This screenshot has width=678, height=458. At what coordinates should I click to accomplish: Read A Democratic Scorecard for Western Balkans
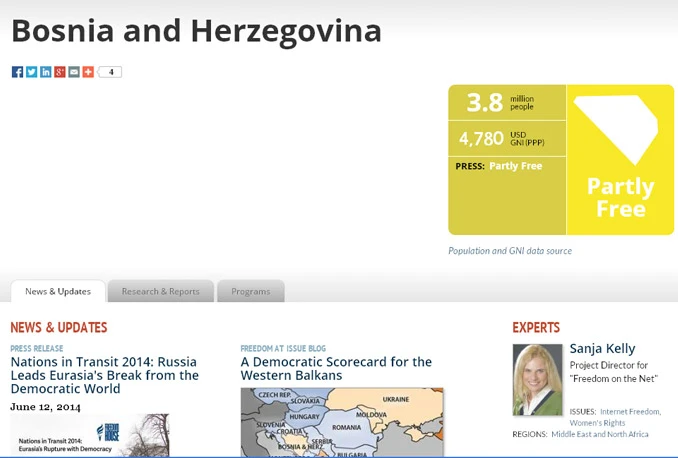click(x=336, y=368)
